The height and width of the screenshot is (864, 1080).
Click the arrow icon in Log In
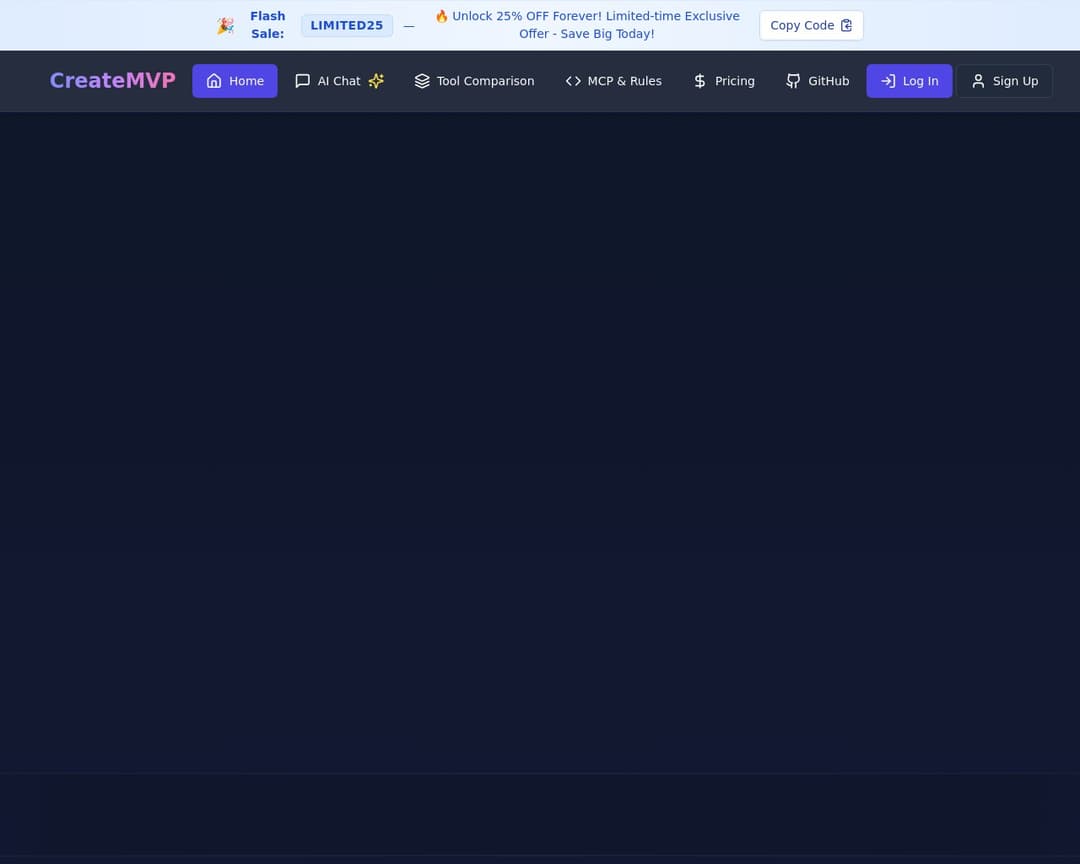coord(887,81)
